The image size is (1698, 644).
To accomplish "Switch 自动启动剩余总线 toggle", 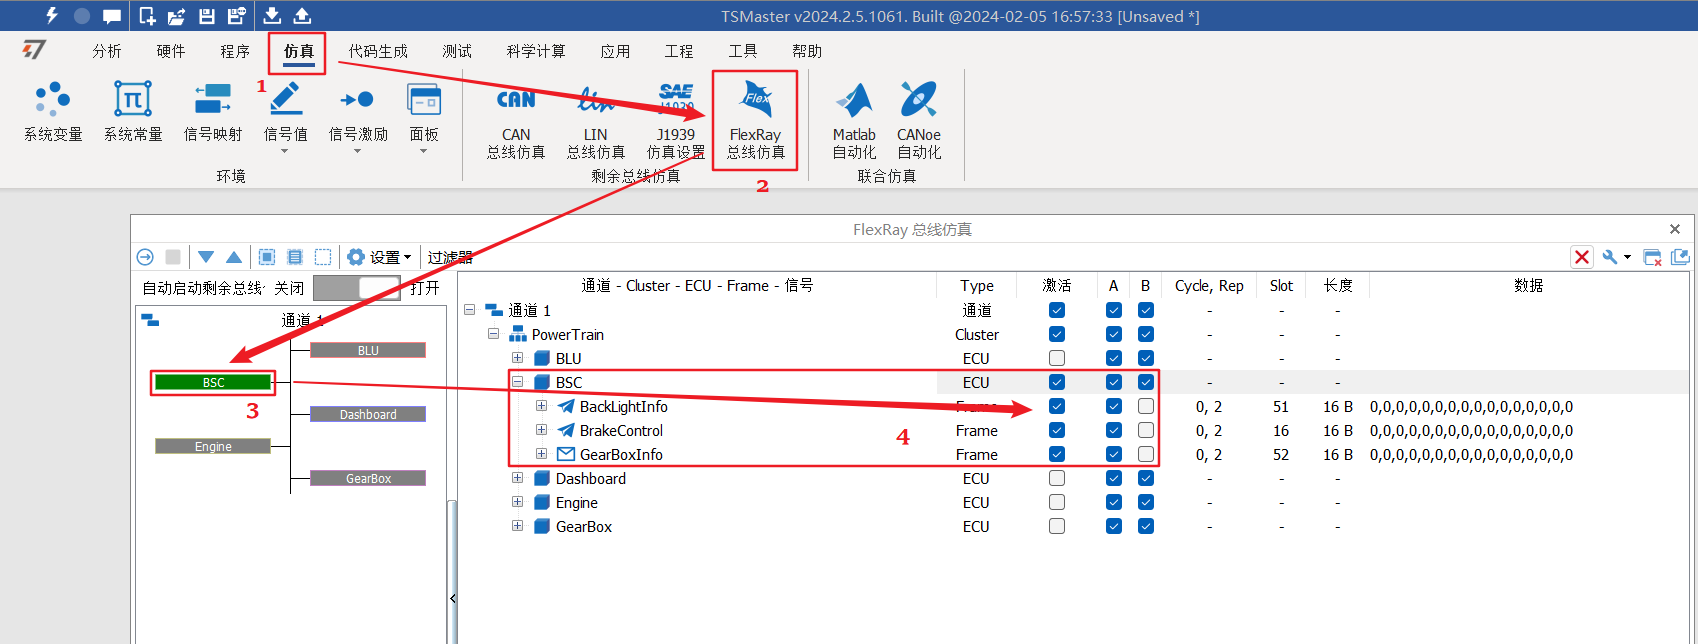I will pyautogui.click(x=357, y=288).
